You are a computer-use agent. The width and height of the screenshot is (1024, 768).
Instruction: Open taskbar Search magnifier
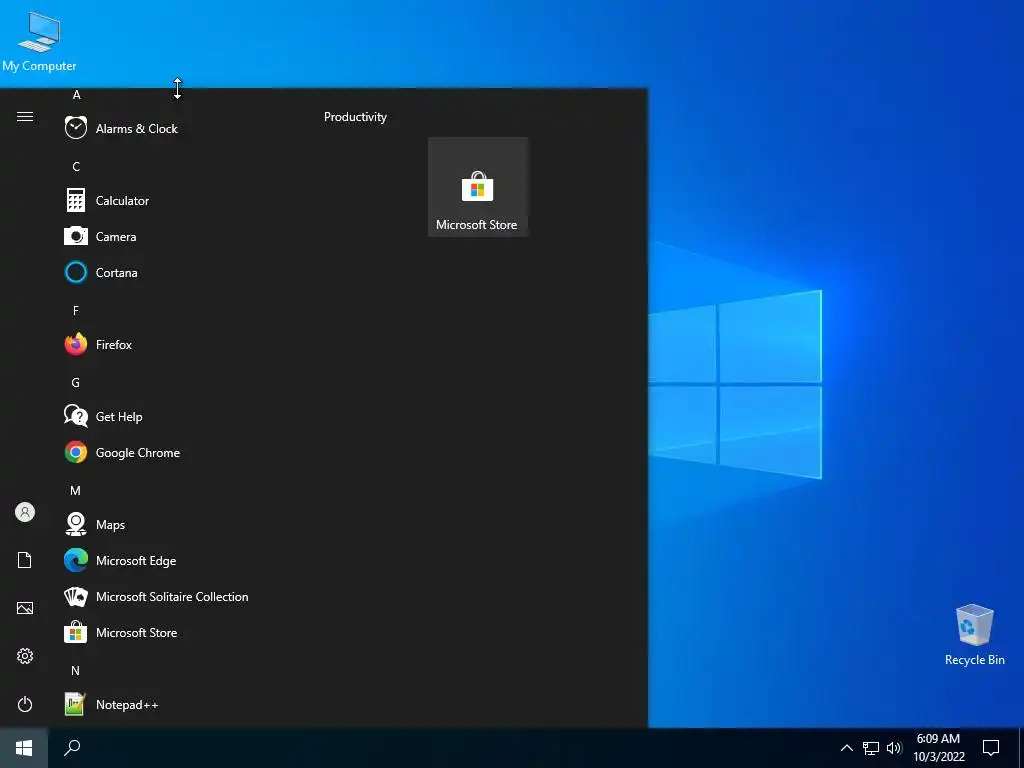coord(72,748)
